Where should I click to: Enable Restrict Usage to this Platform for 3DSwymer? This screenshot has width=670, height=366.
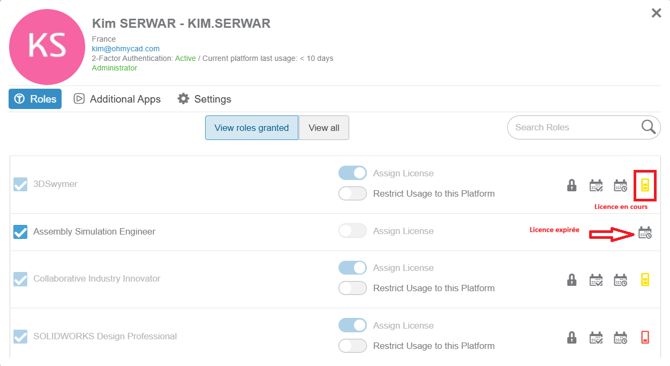click(x=353, y=193)
